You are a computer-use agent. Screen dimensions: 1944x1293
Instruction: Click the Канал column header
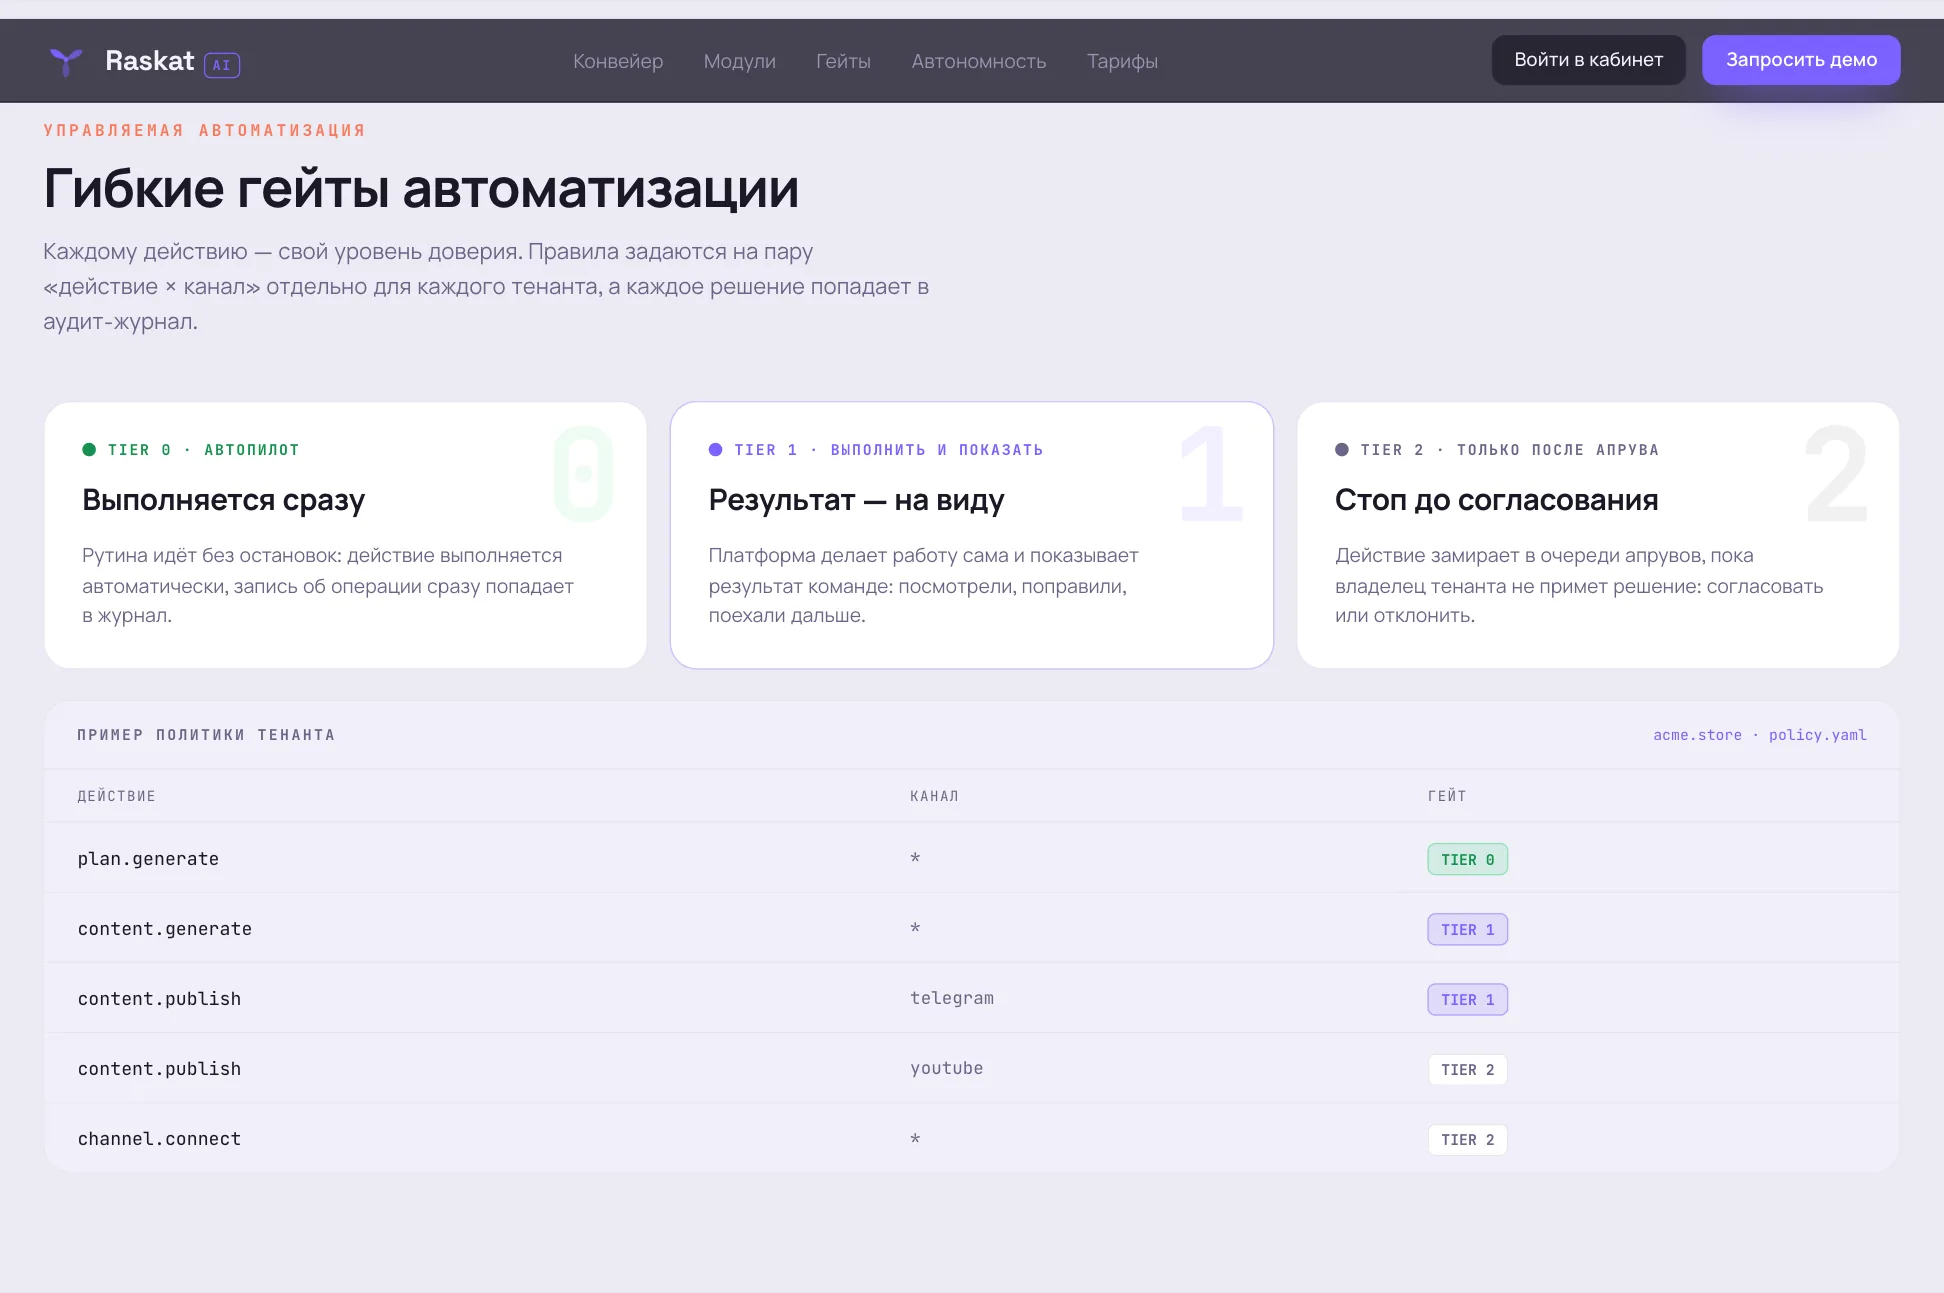934,796
